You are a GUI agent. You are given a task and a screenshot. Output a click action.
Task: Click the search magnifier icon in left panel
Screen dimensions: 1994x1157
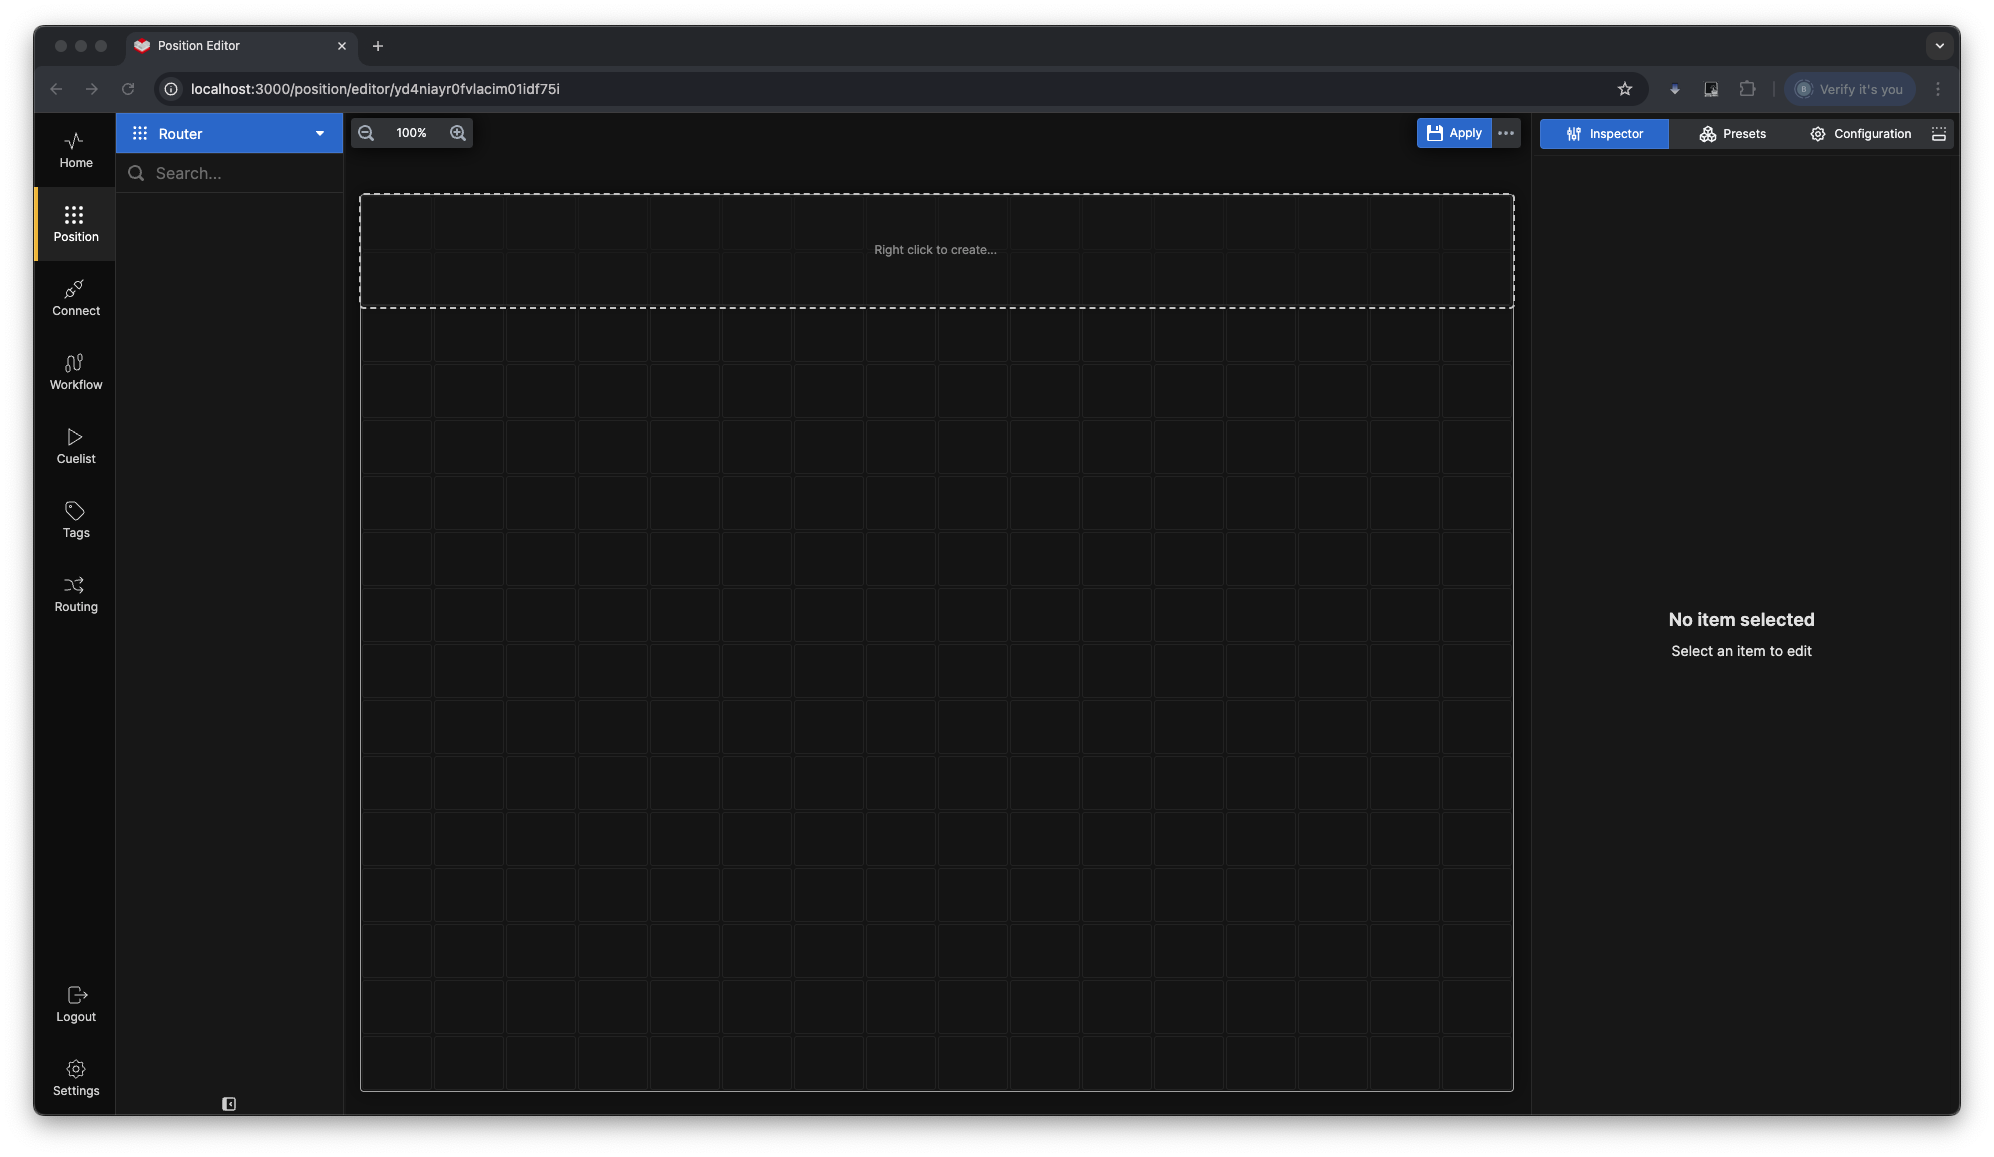(x=136, y=173)
